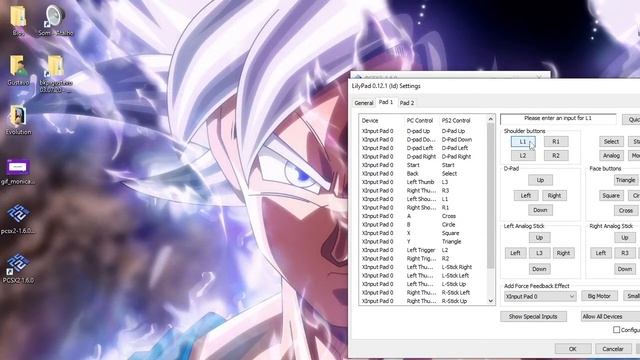Bind Left Analog Stick Down

539,269
